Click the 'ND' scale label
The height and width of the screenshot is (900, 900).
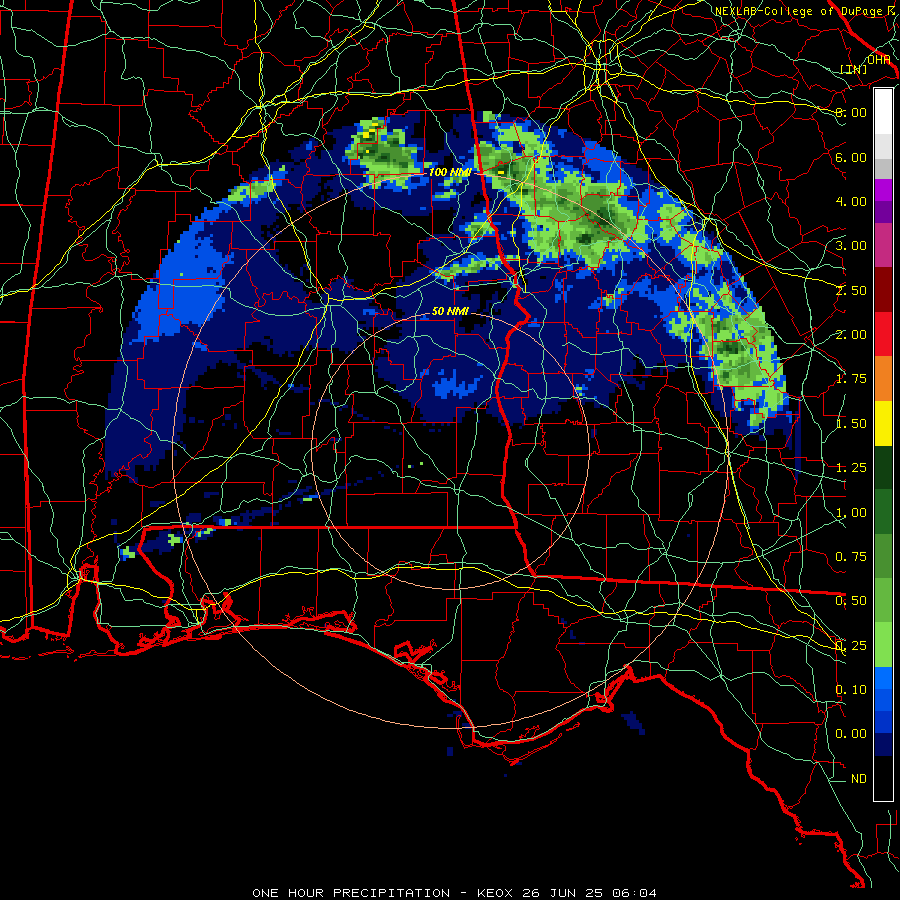(859, 779)
